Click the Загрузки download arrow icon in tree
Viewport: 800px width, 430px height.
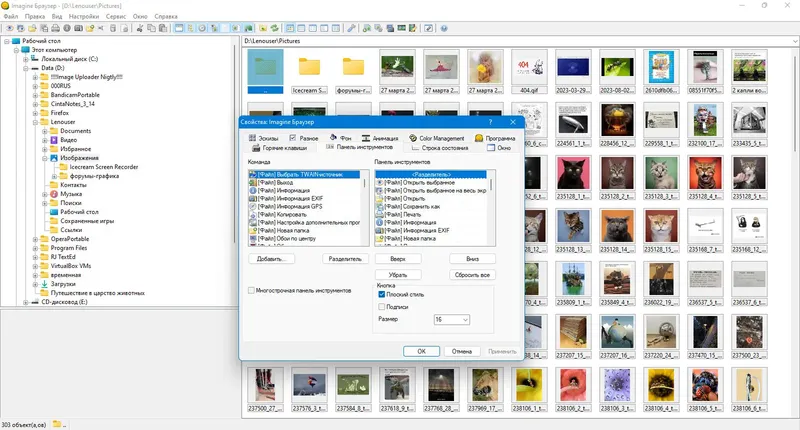44,284
